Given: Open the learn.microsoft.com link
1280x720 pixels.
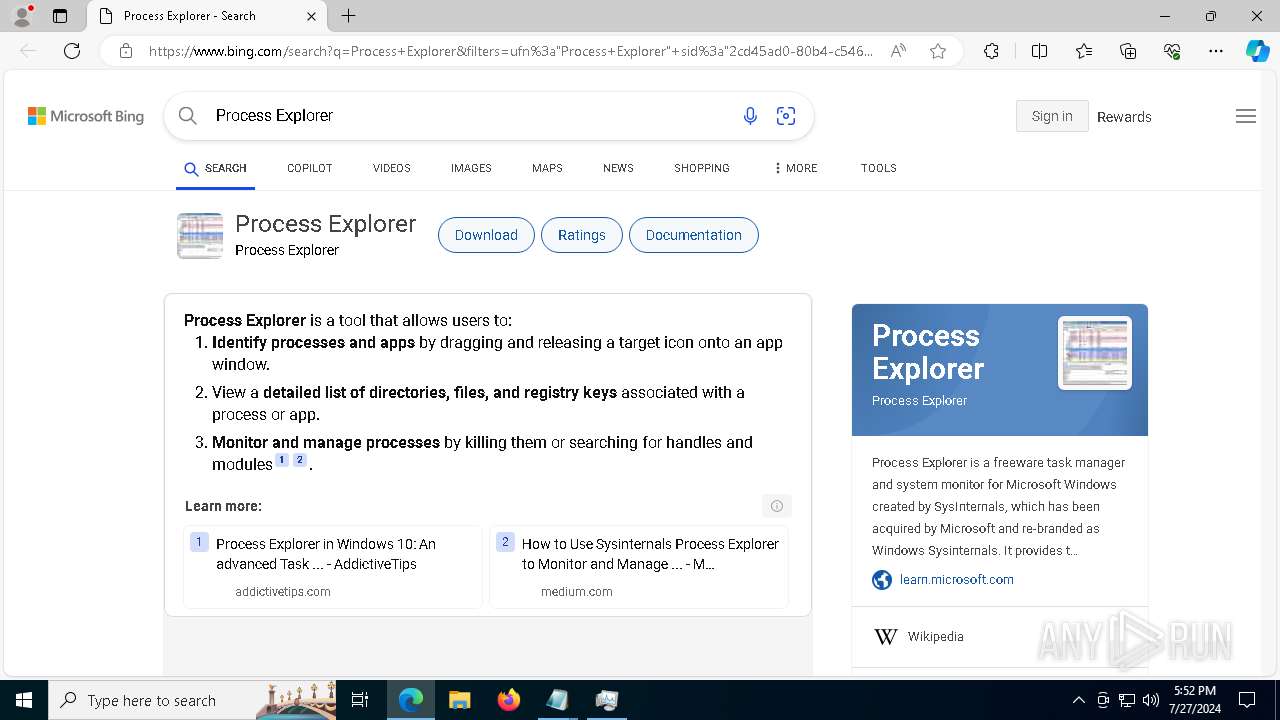Looking at the screenshot, I should point(956,579).
